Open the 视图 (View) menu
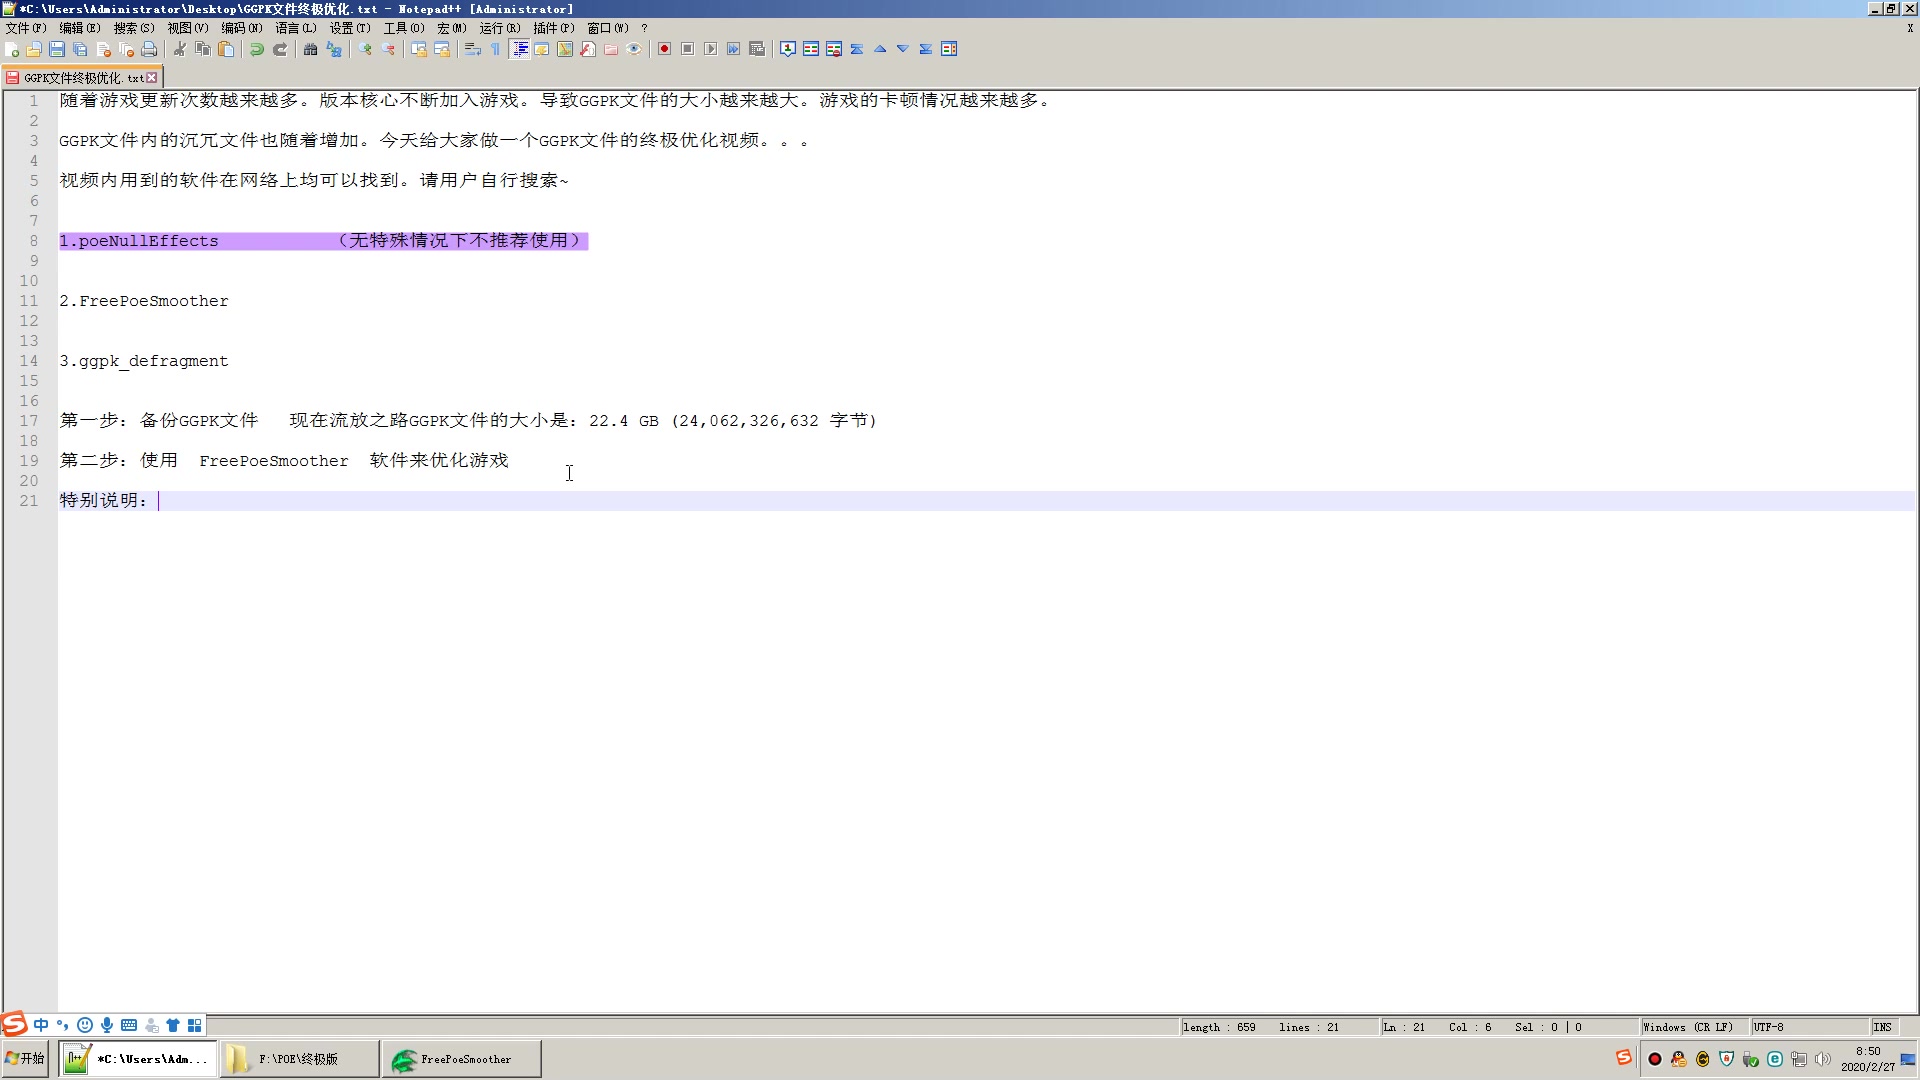The width and height of the screenshot is (1920, 1080). 188,28
